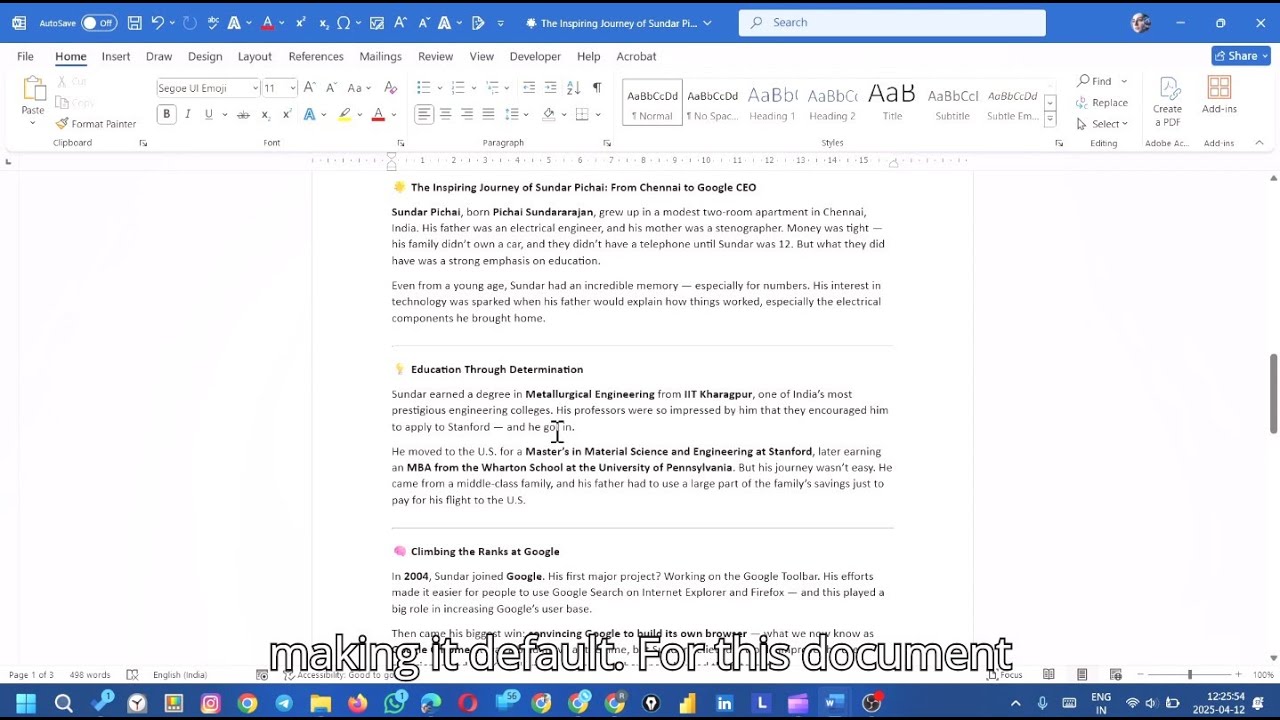Click the Share button
The width and height of the screenshot is (1280, 720).
[1241, 56]
